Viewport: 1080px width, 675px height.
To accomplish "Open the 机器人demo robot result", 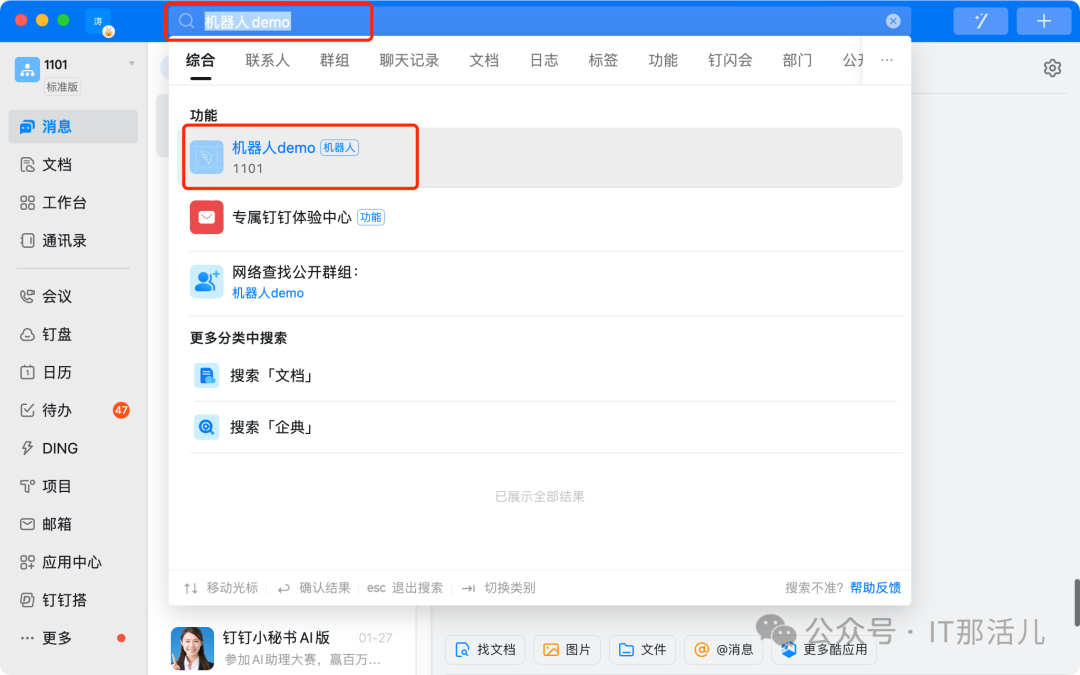I will [x=542, y=158].
